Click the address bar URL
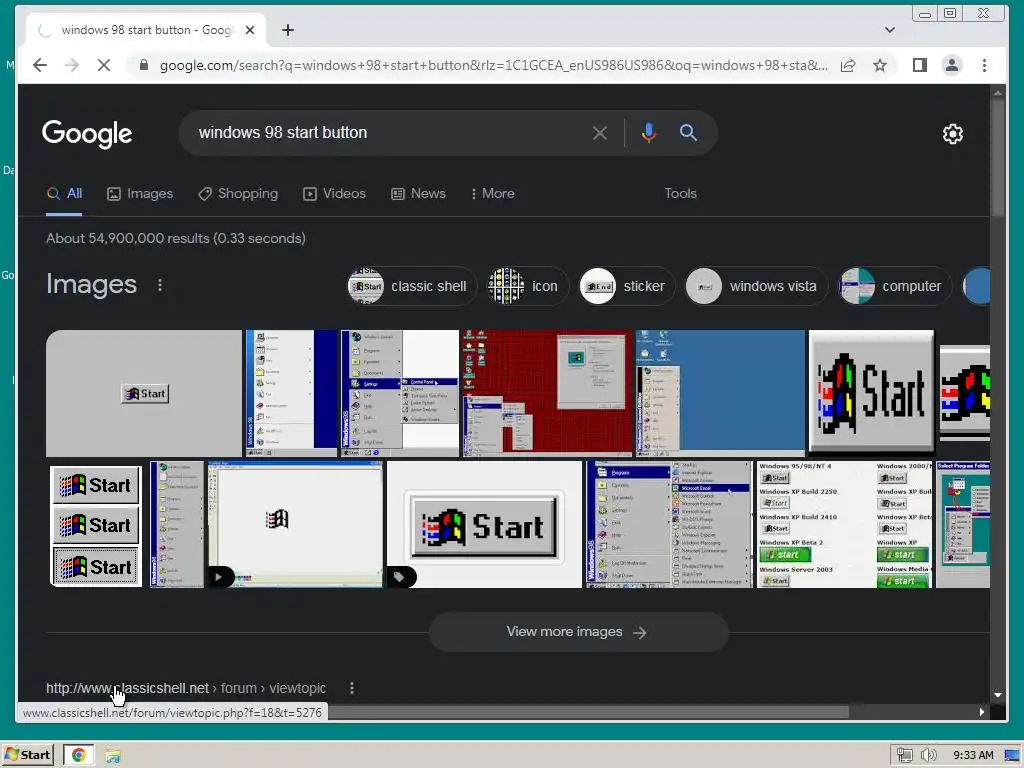Viewport: 1024px width, 768px height. coord(494,65)
